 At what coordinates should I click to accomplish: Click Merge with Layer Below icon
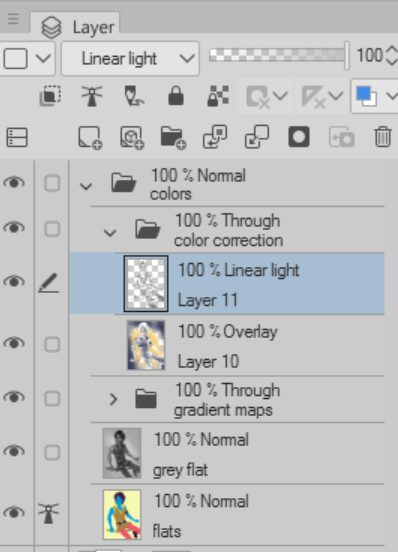point(257,137)
